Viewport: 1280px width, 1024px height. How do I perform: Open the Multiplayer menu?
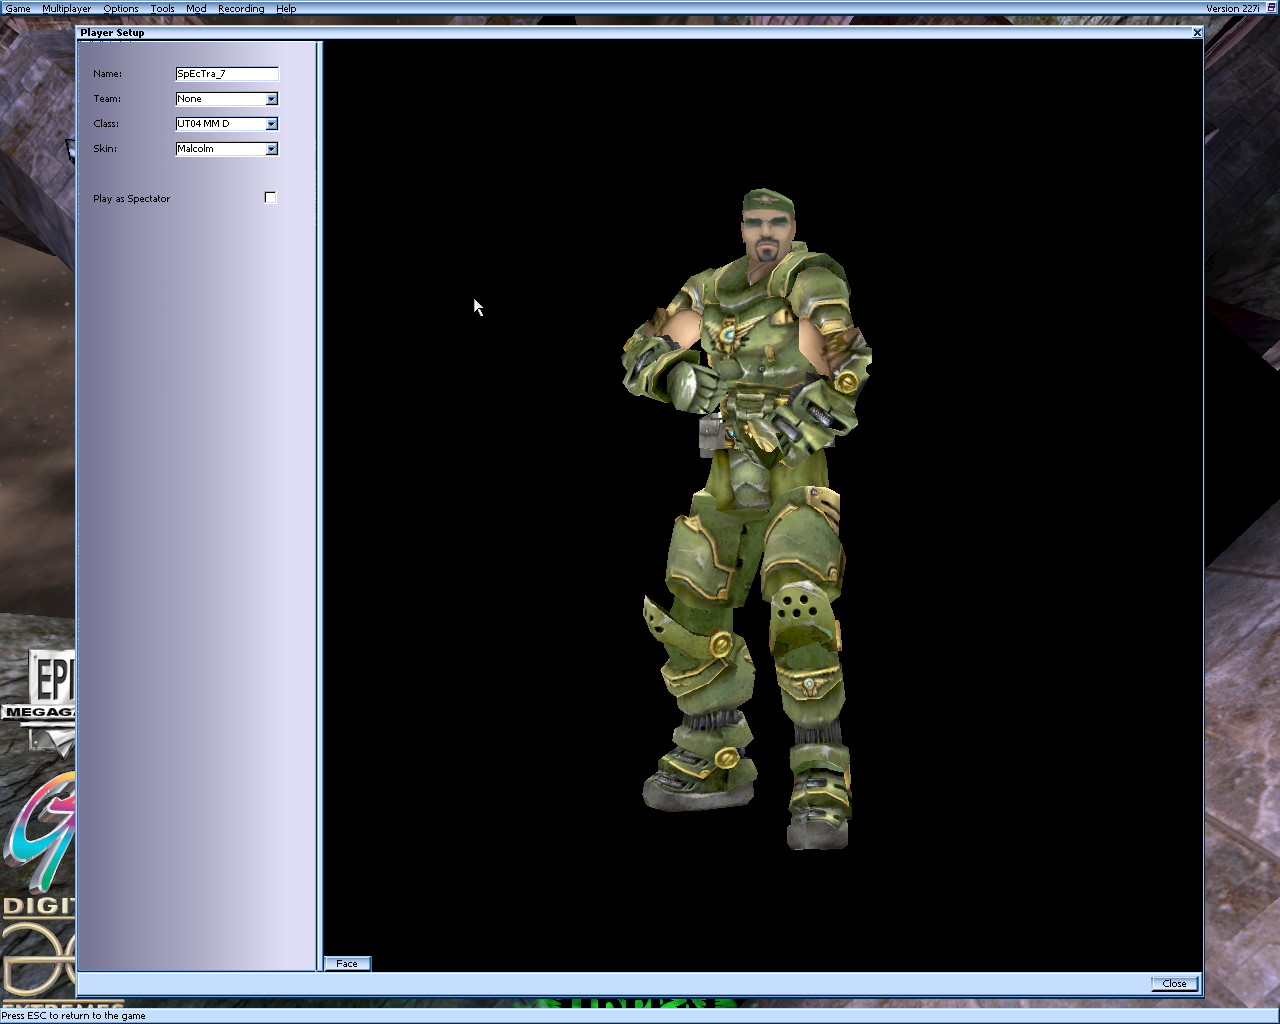(x=66, y=8)
